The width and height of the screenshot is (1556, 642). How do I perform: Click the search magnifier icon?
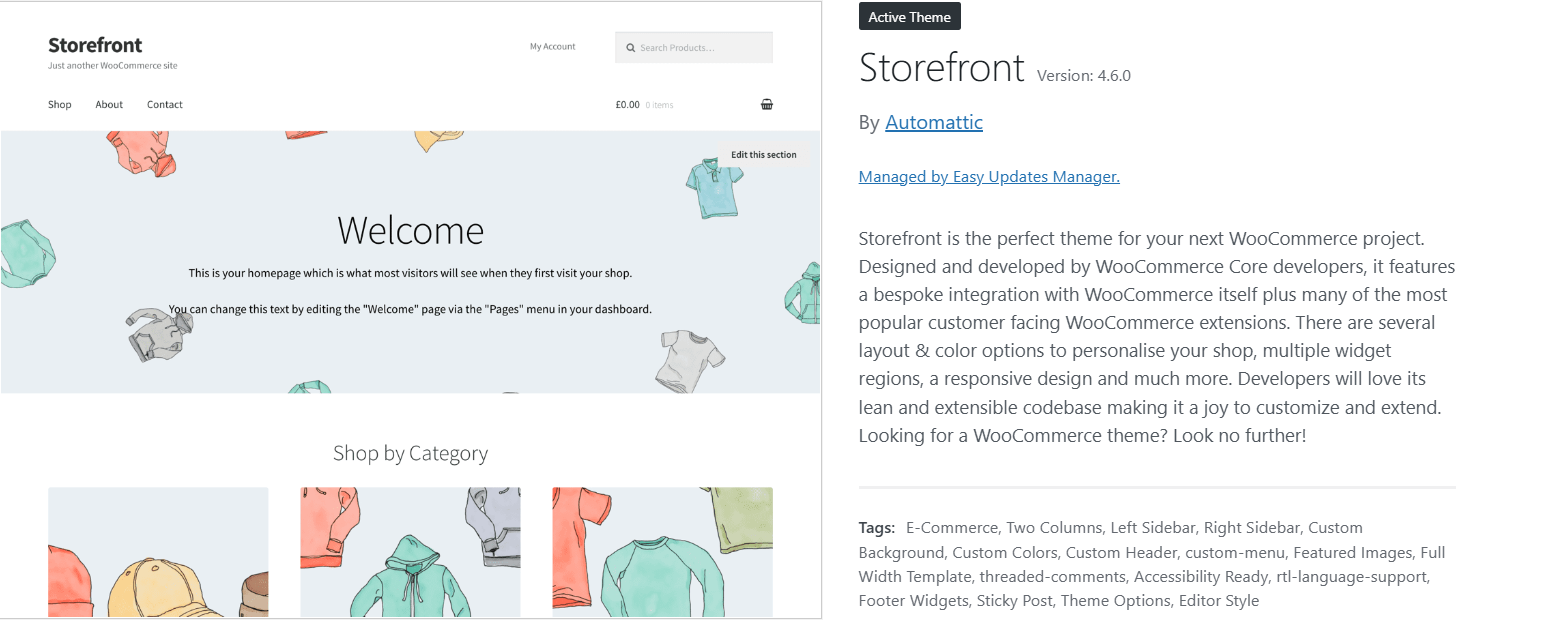click(631, 48)
